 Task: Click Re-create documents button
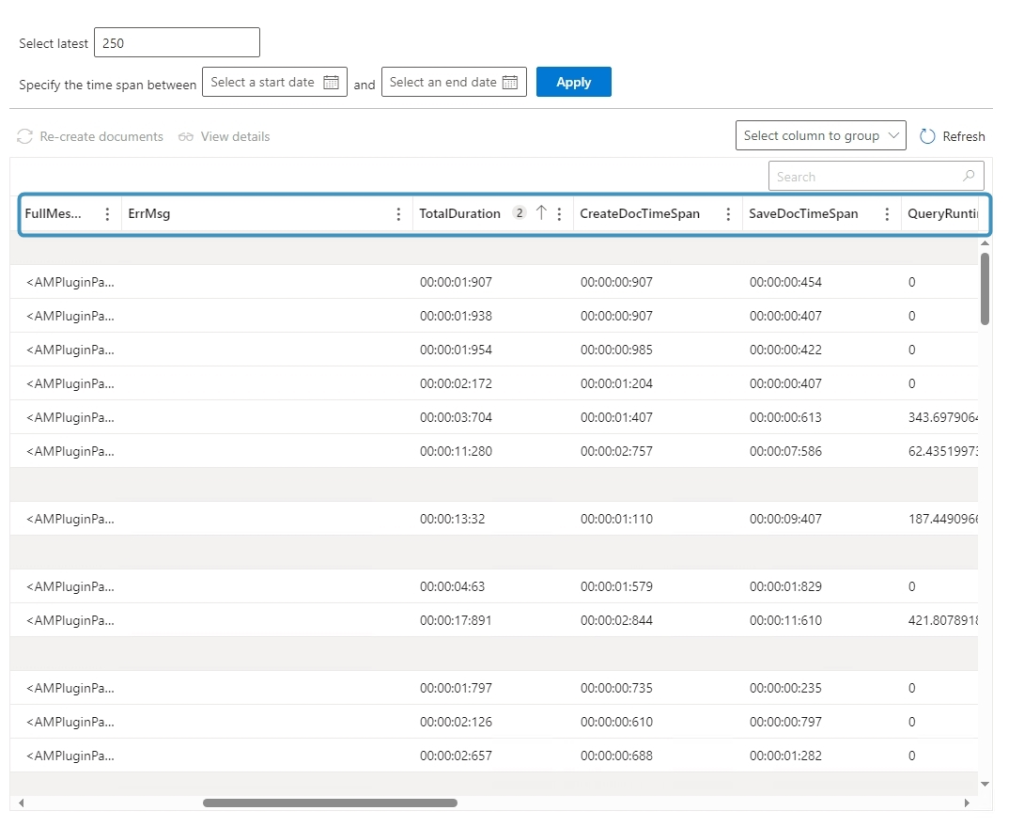pos(90,136)
